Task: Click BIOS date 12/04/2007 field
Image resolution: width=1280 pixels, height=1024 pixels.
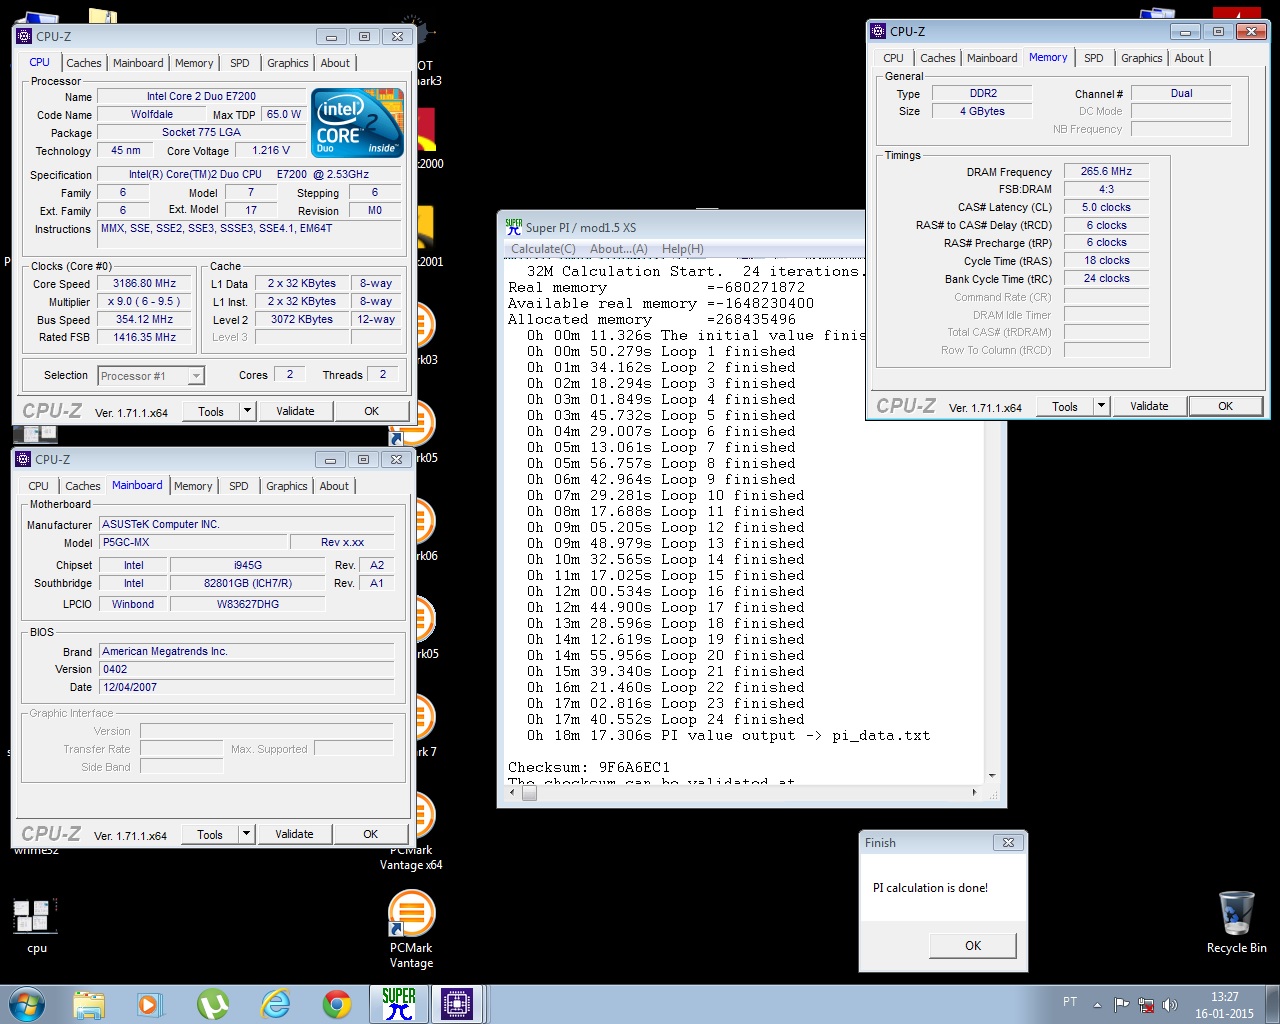Action: pyautogui.click(x=247, y=687)
